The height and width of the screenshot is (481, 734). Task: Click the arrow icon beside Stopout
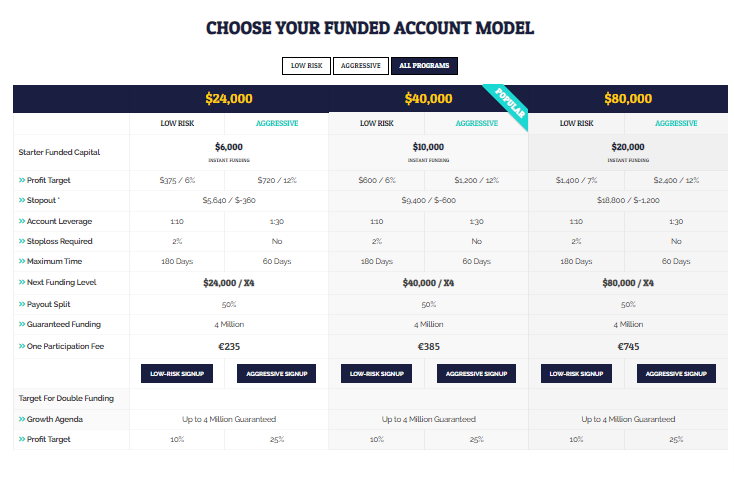(x=22, y=200)
